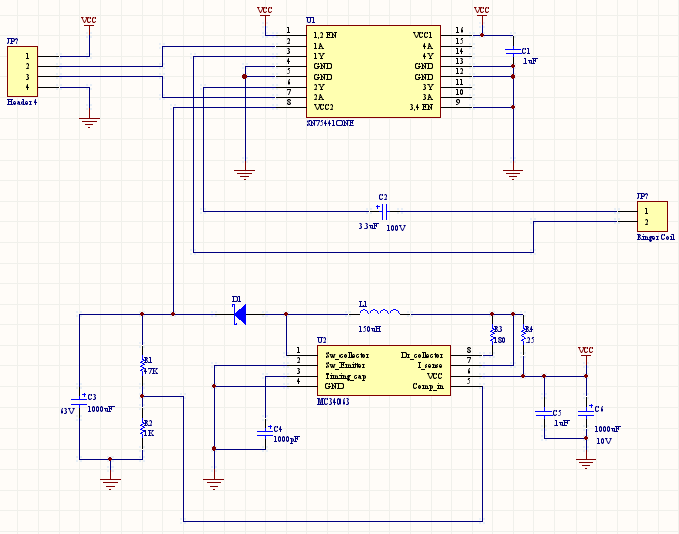The image size is (679, 534).
Task: Select capacitor C3 near 63V label
Action: point(79,399)
